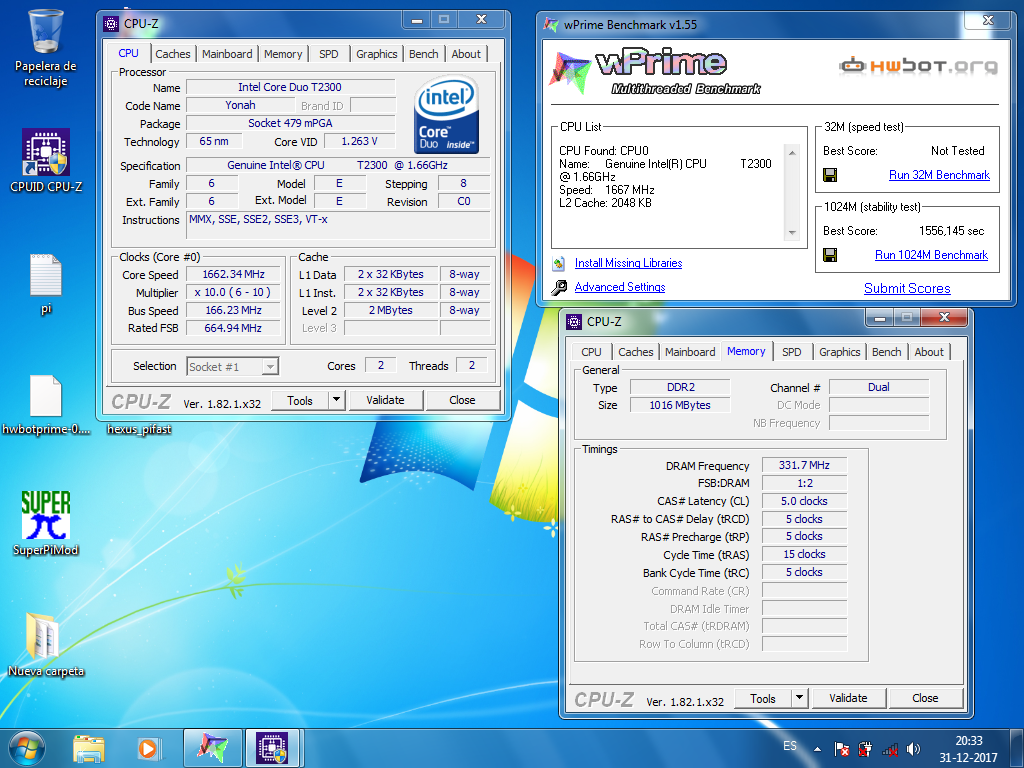This screenshot has width=1024, height=768.
Task: Click the Core Speed value 1662.34 MHz
Action: point(234,274)
